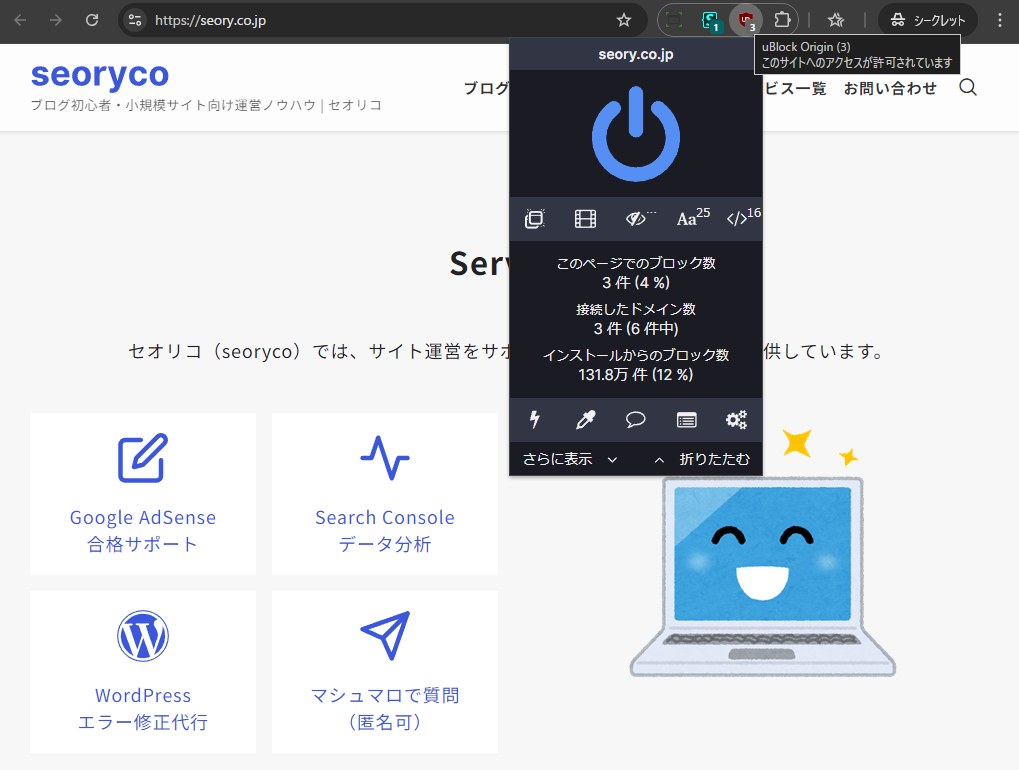Open the Chrome extensions puzzle icon
The height and width of the screenshot is (770, 1019).
782,20
